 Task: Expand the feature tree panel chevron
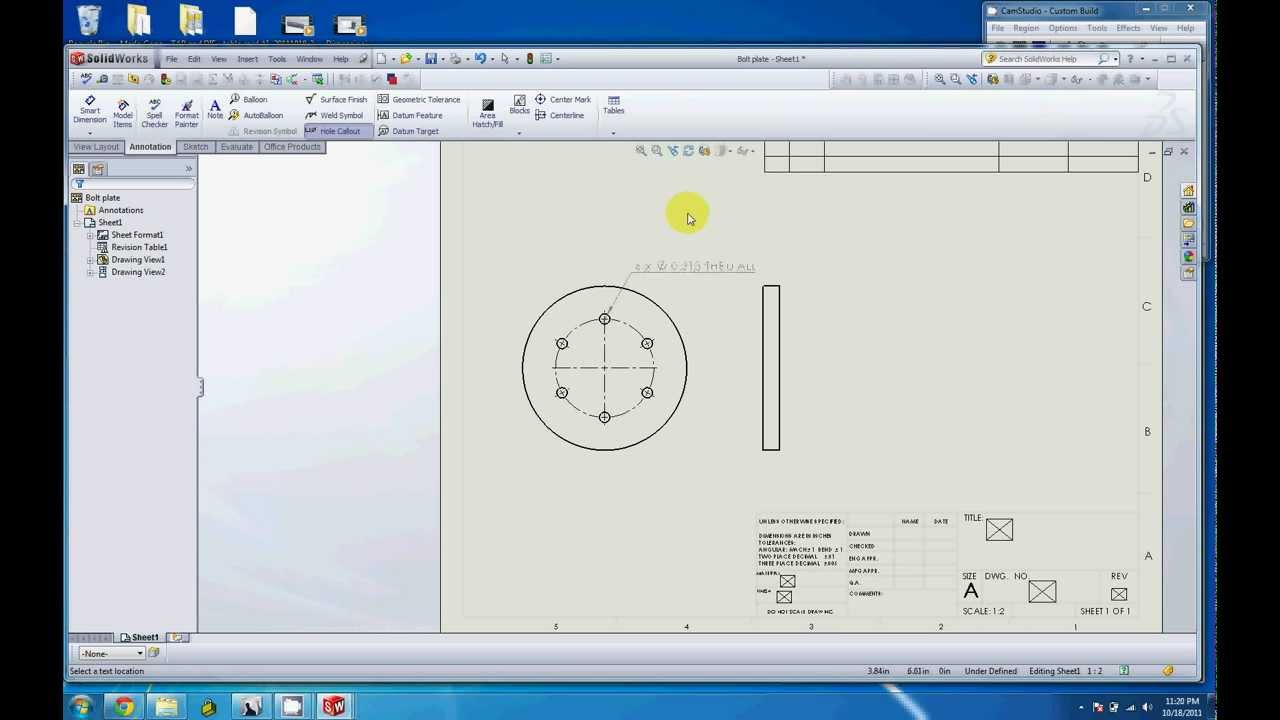[x=189, y=169]
